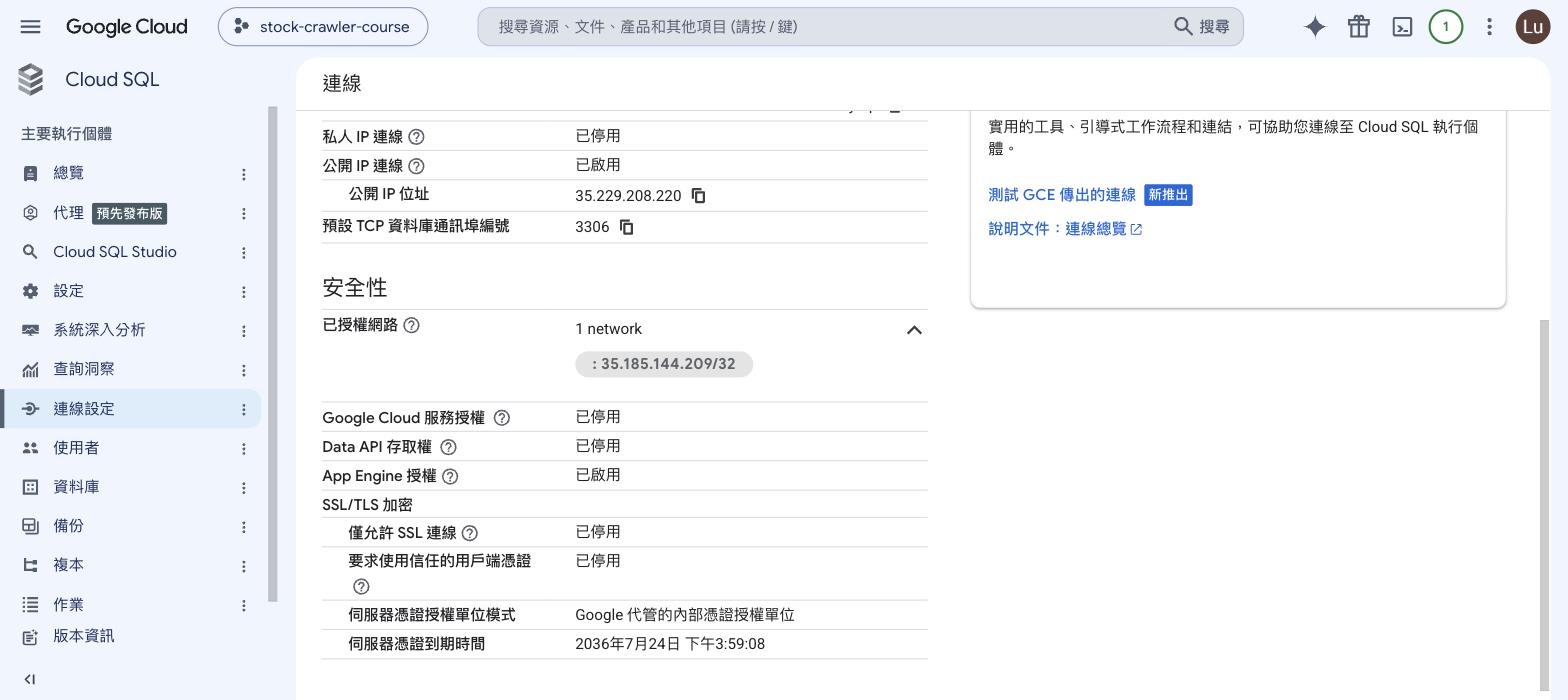
Task: Show help for 私人 IP 連線
Action: point(417,137)
